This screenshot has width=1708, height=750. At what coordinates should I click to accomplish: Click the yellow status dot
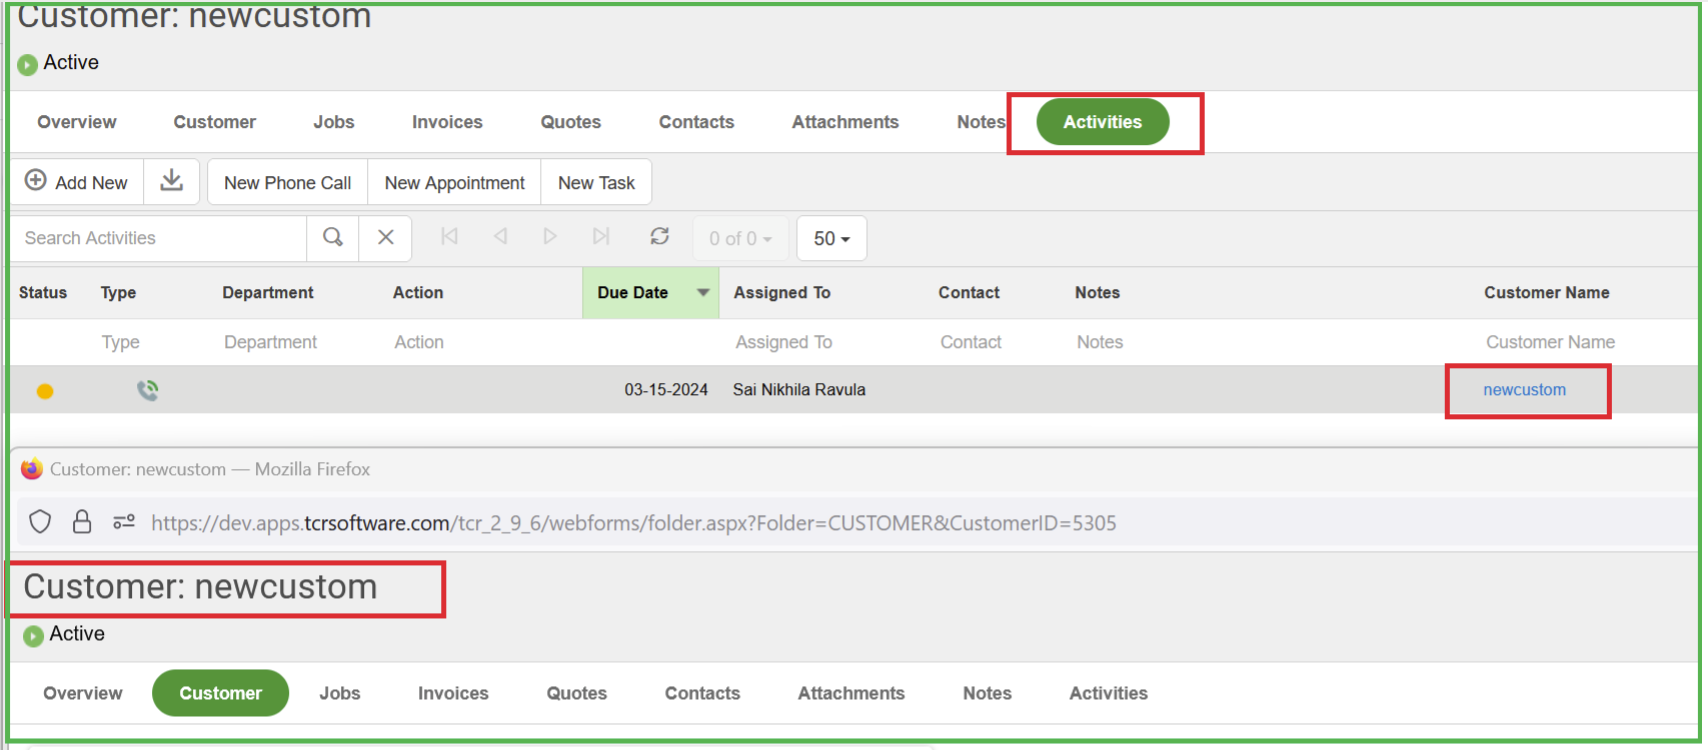click(45, 391)
